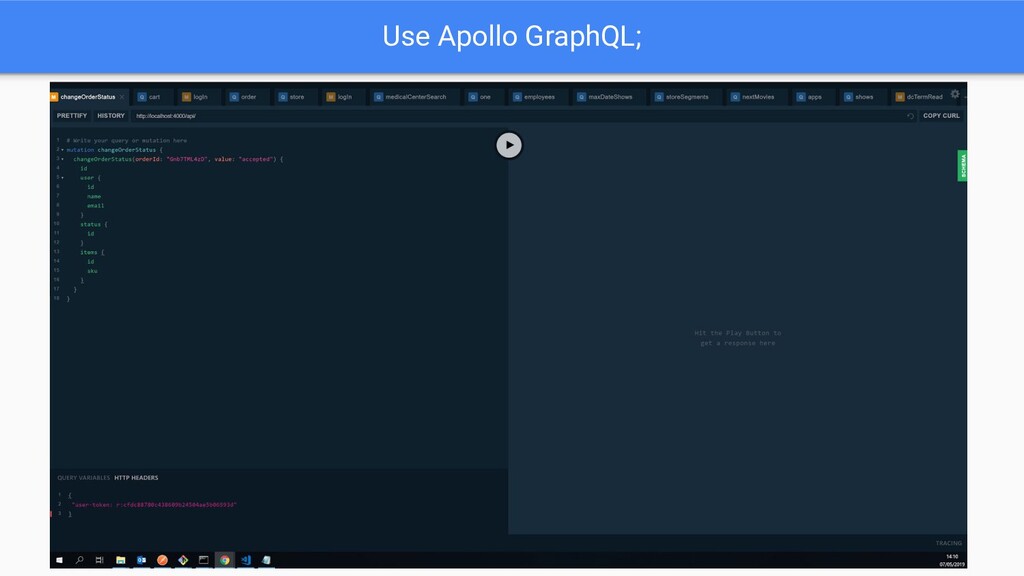1024x576 pixels.
Task: Collapse the mutation changeOrderStatus block arrow
Action: click(x=63, y=150)
